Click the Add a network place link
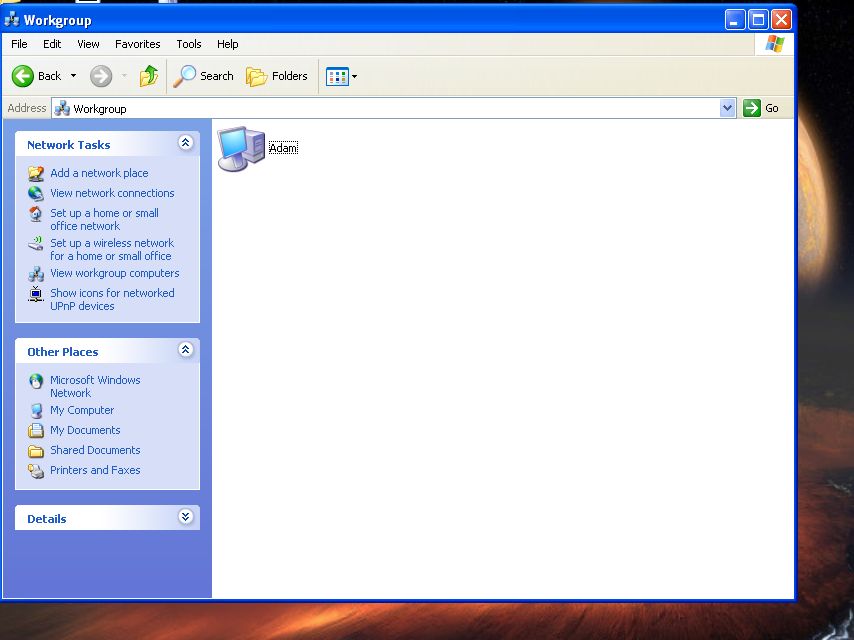Screen dimensions: 854x640 pyautogui.click(x=99, y=173)
